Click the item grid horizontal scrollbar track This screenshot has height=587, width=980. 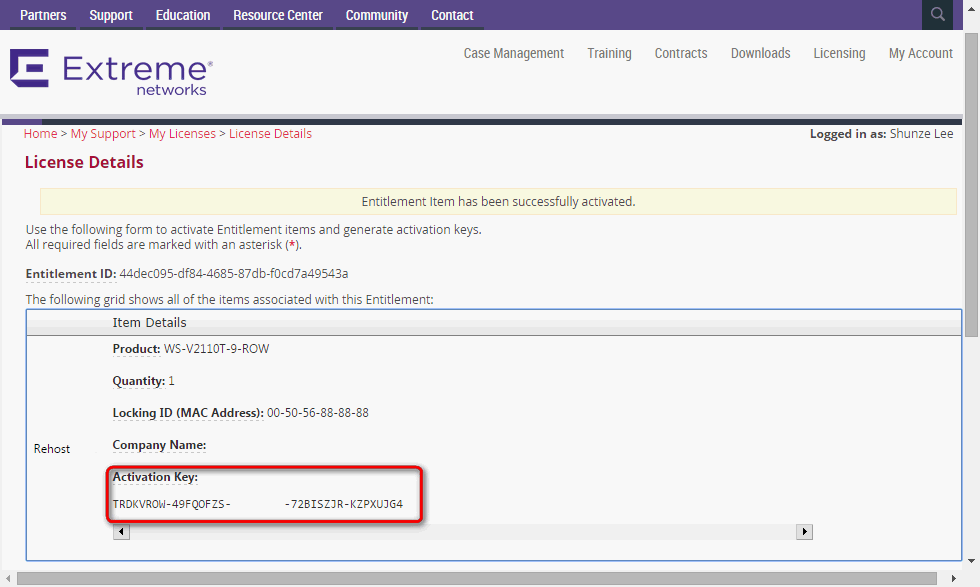[462, 532]
